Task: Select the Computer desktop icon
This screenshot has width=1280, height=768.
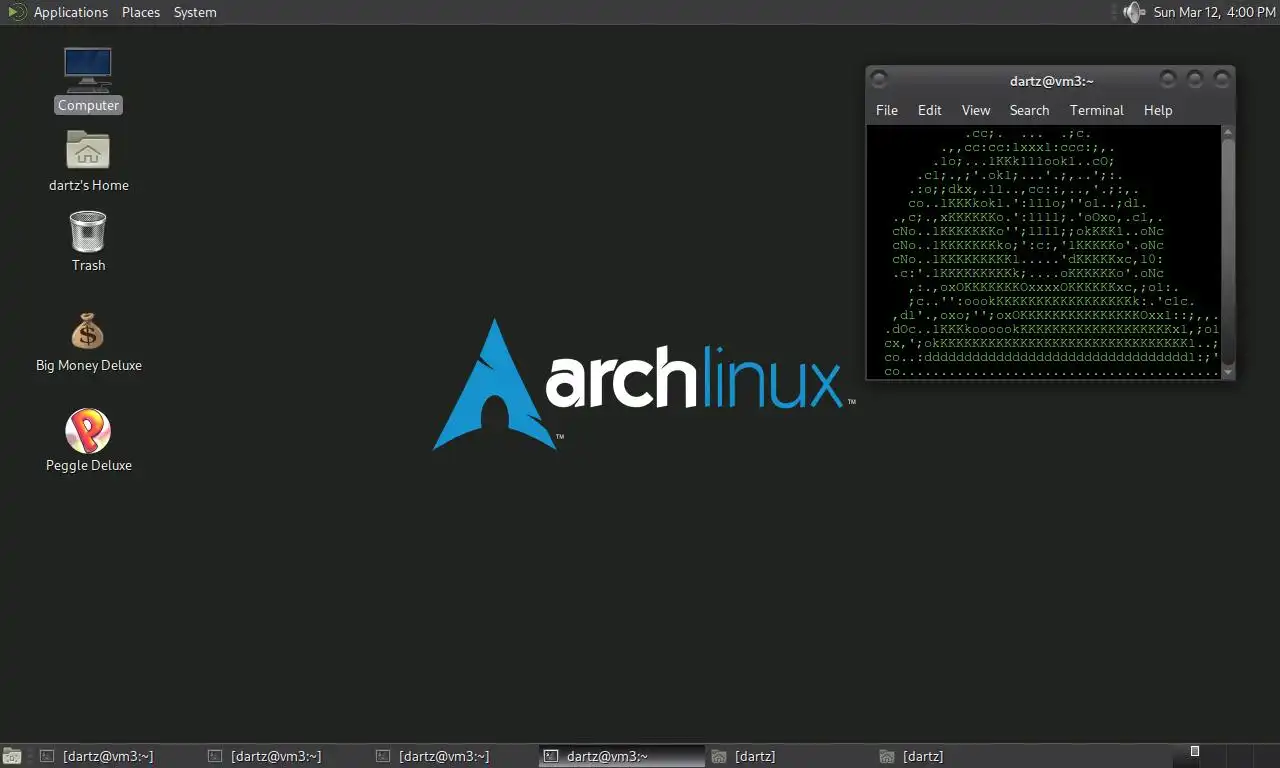Action: pyautogui.click(x=88, y=80)
